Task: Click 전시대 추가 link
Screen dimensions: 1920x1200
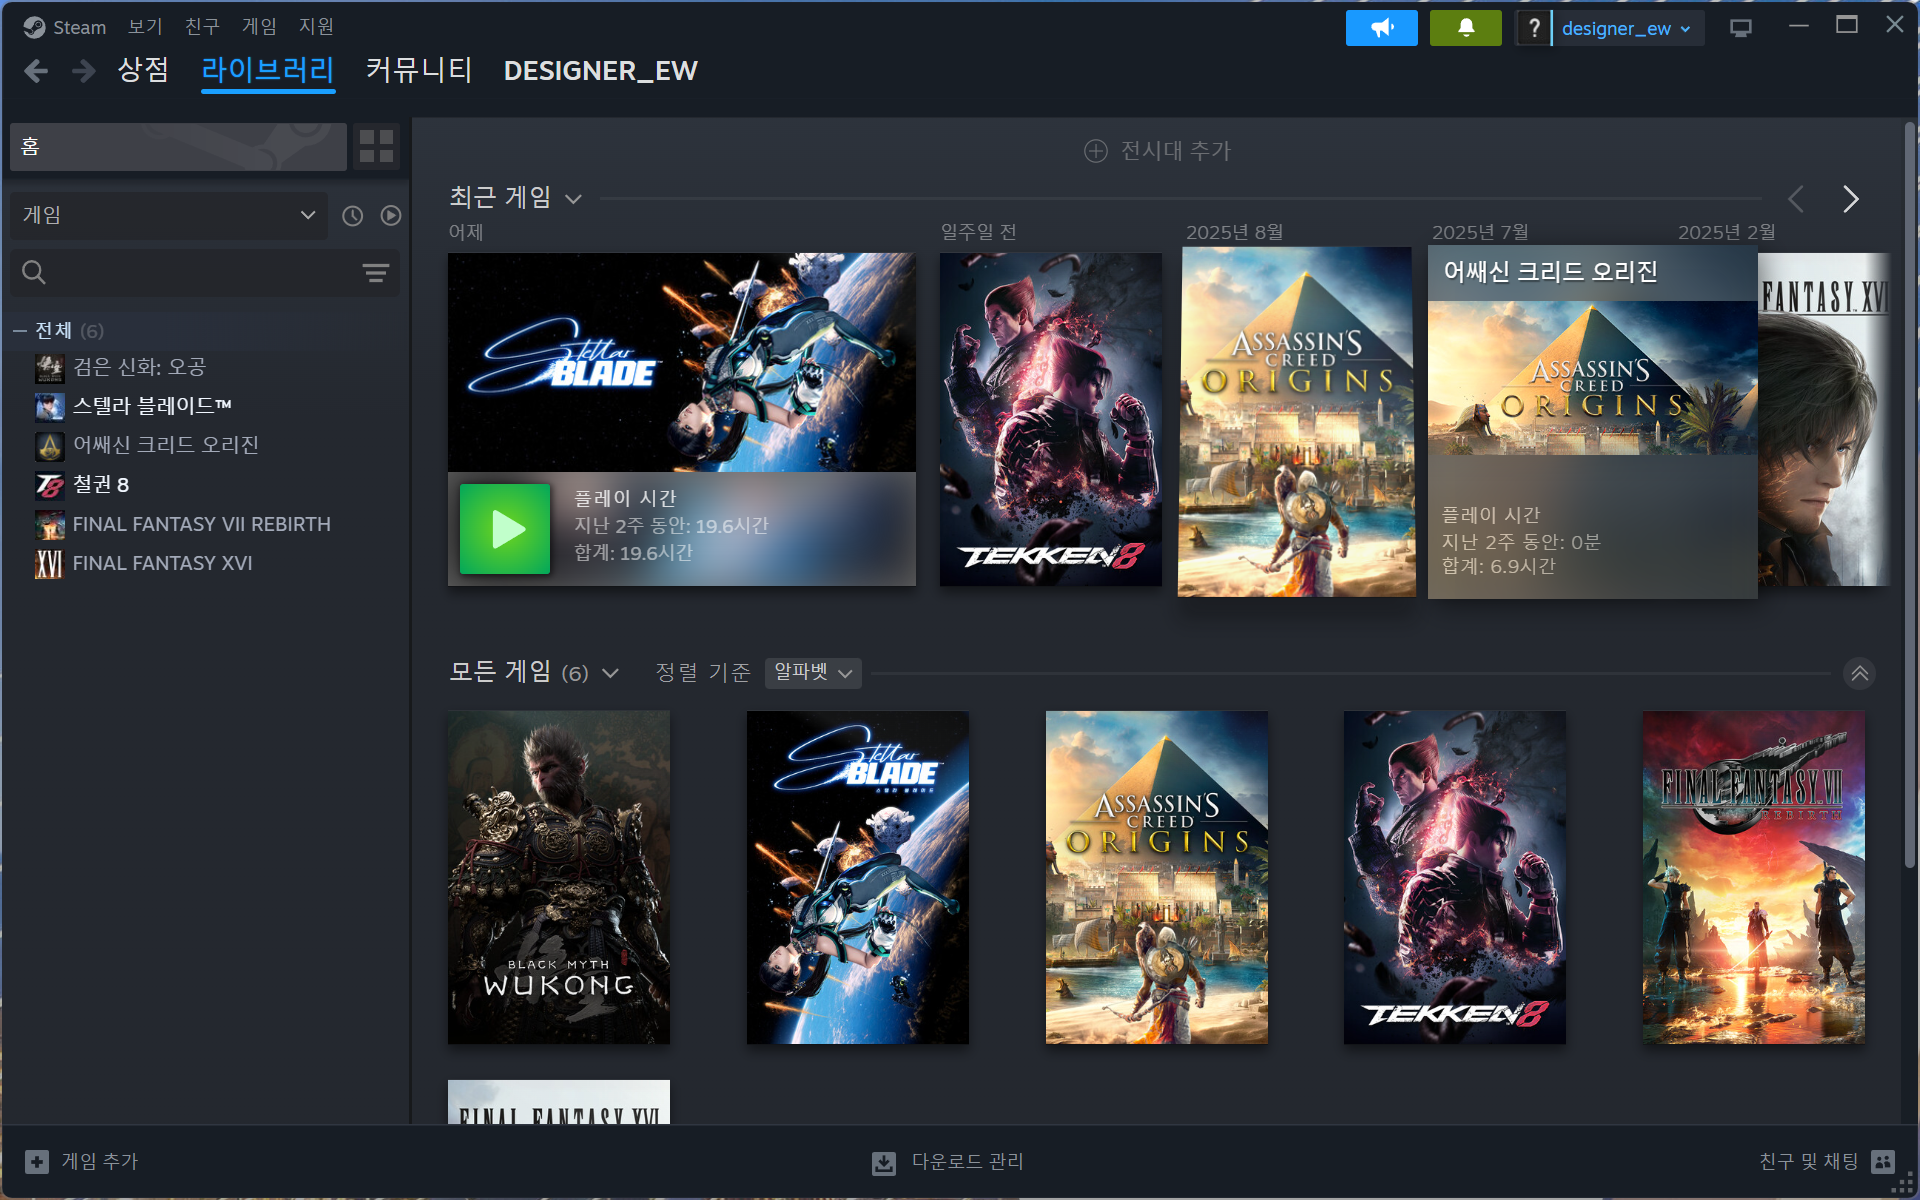Action: (x=1176, y=151)
